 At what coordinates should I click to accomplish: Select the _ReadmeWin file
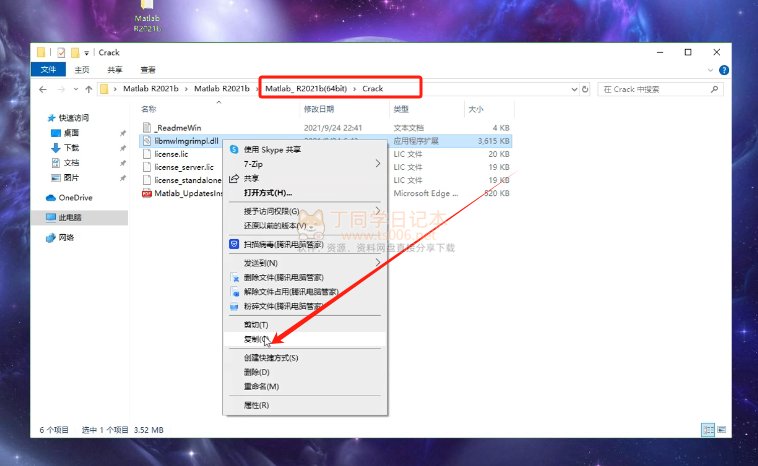click(172, 128)
